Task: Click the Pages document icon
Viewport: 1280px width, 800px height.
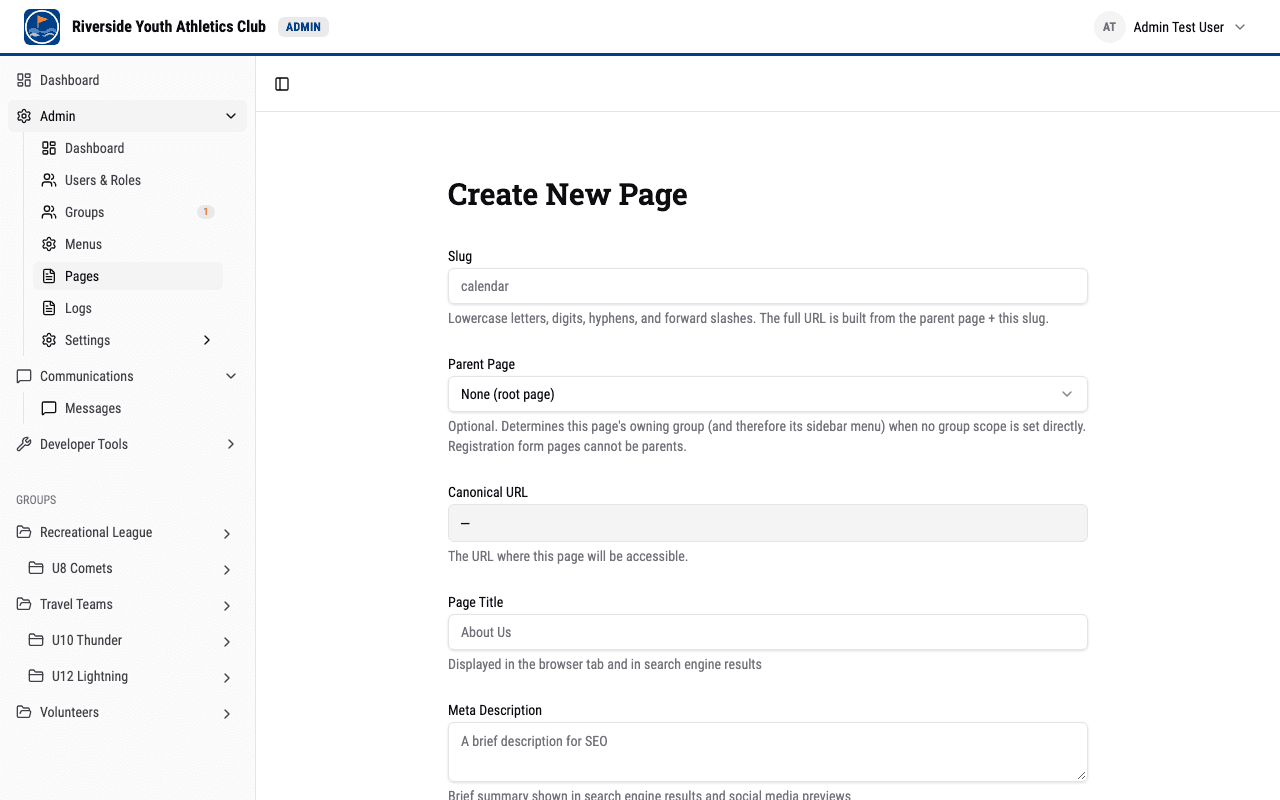Action: [x=49, y=276]
